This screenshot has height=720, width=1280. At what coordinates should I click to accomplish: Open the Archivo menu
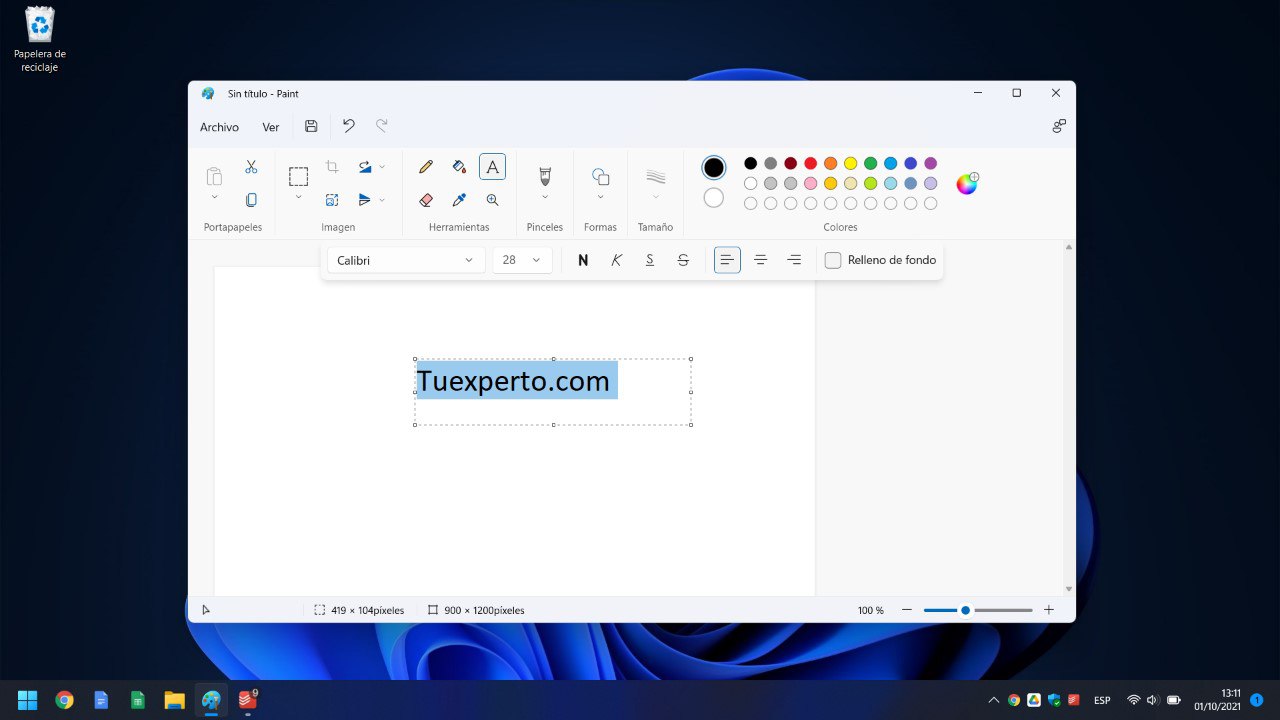click(219, 127)
